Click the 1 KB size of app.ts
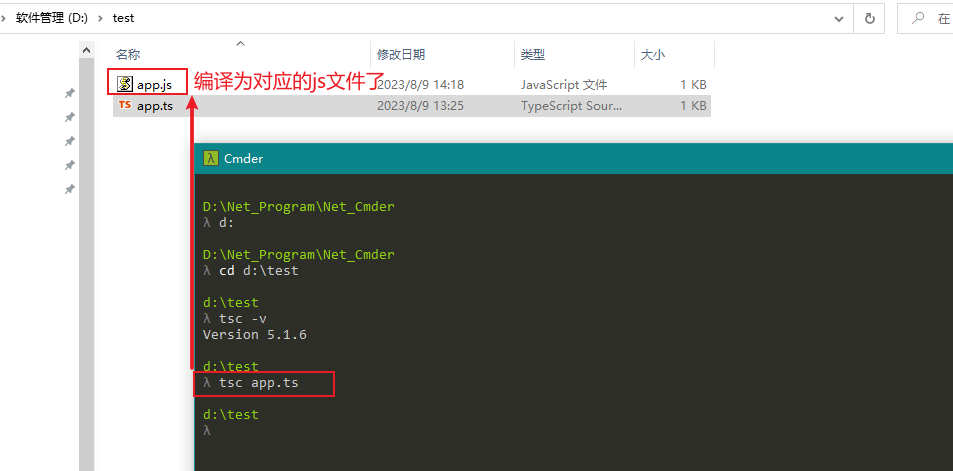This screenshot has height=471, width=953. (x=693, y=106)
